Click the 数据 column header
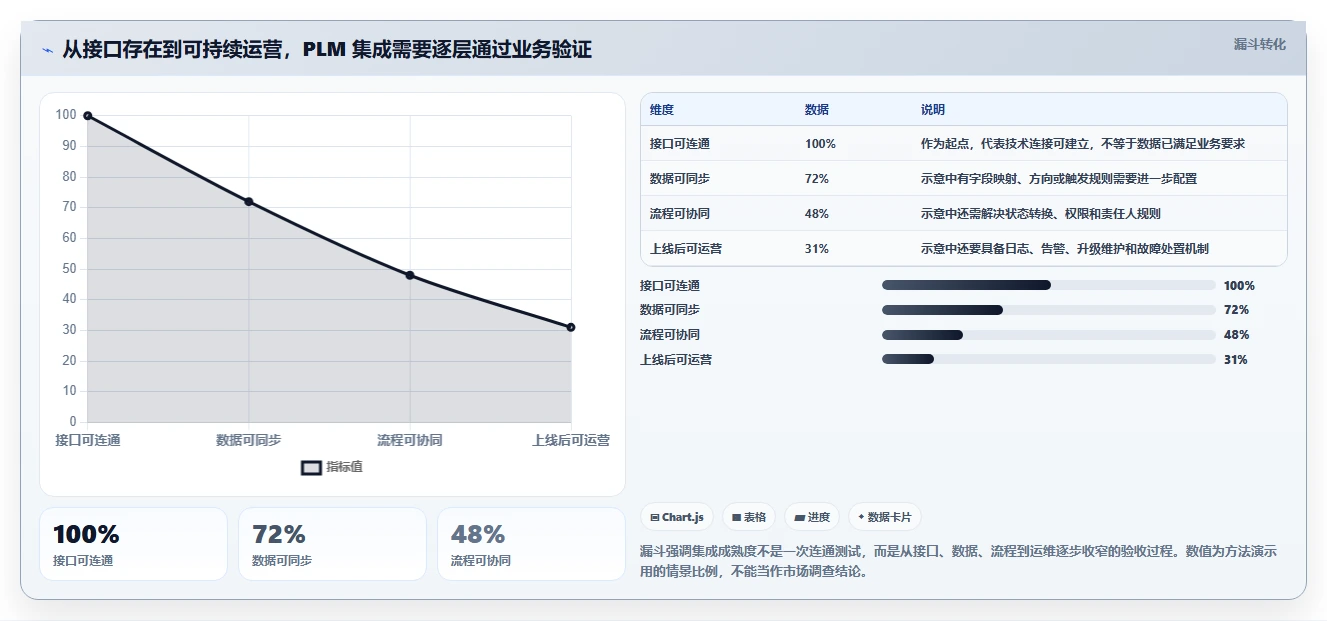Viewport: 1327px width, 621px height. (x=817, y=110)
